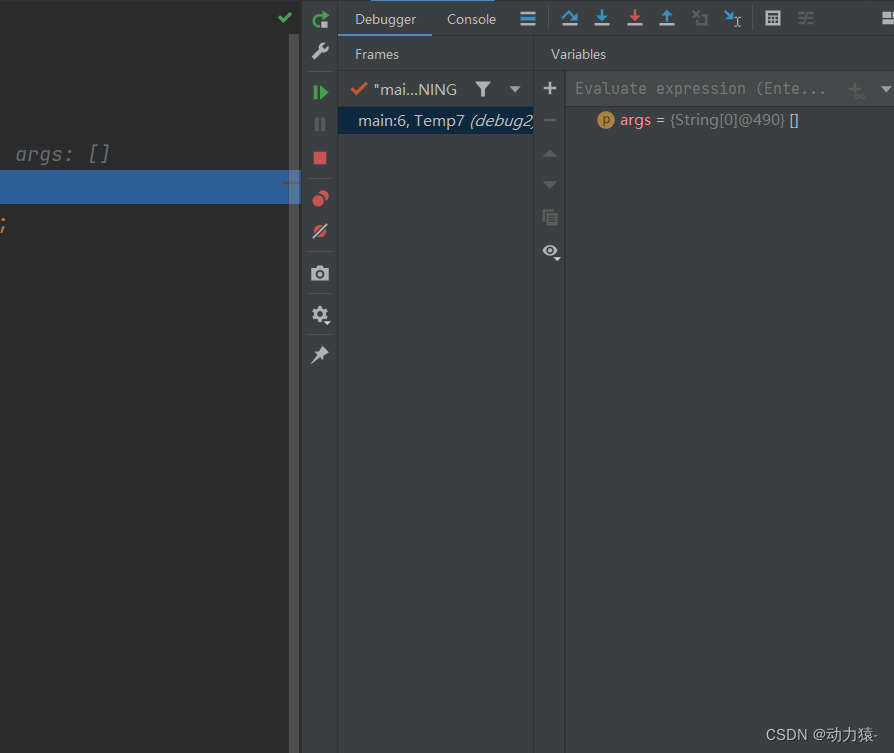Screen dimensions: 894x753
Task: Click the thread dump camera icon
Action: (x=319, y=272)
